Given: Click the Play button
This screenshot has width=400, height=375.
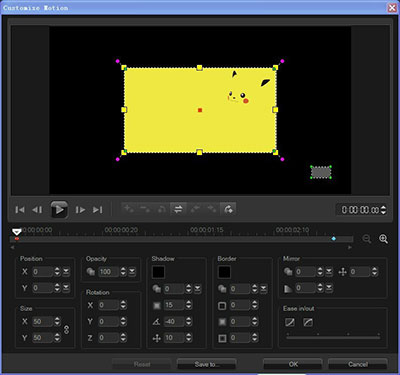Looking at the screenshot, I should [59, 210].
